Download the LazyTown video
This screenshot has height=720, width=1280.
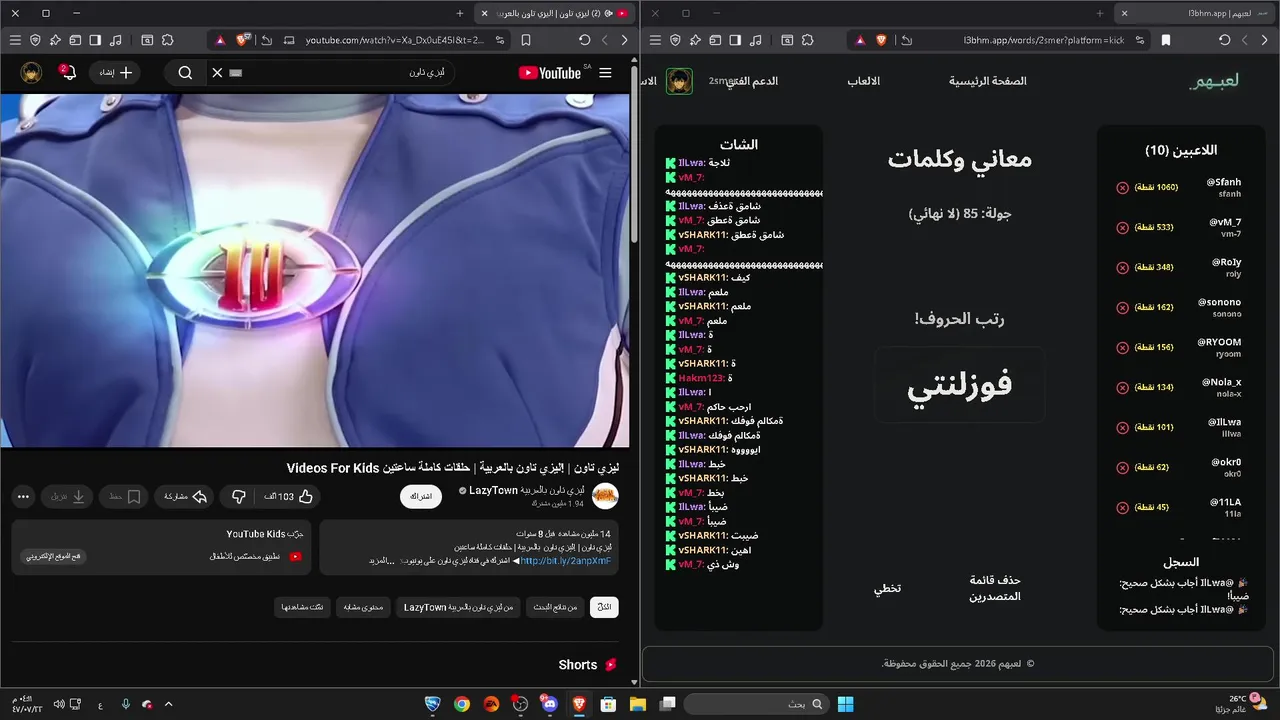[x=68, y=496]
